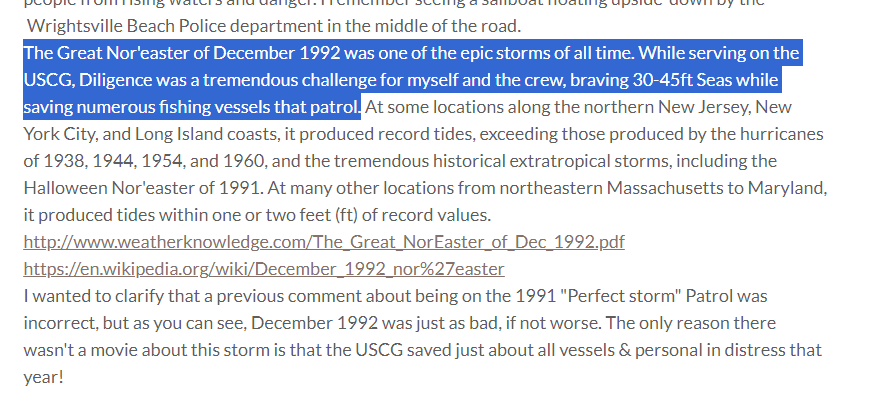The width and height of the screenshot is (869, 408).
Task: Click the word "incorrect" in the last paragraph
Action: pyautogui.click(x=59, y=323)
